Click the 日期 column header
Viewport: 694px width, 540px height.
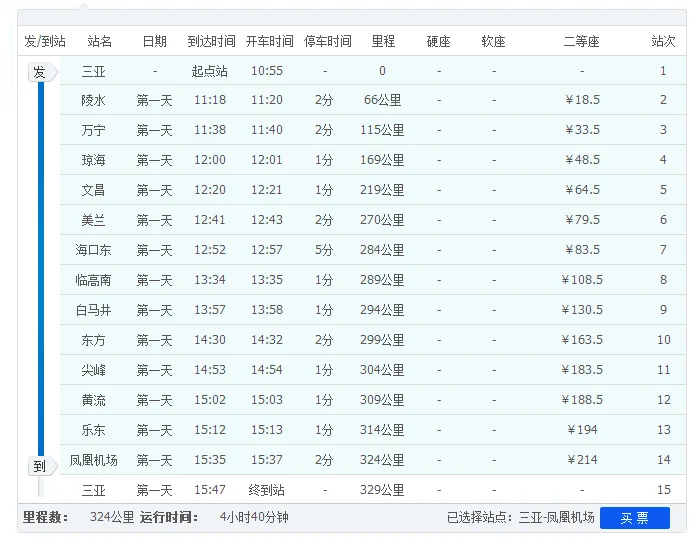pos(154,41)
